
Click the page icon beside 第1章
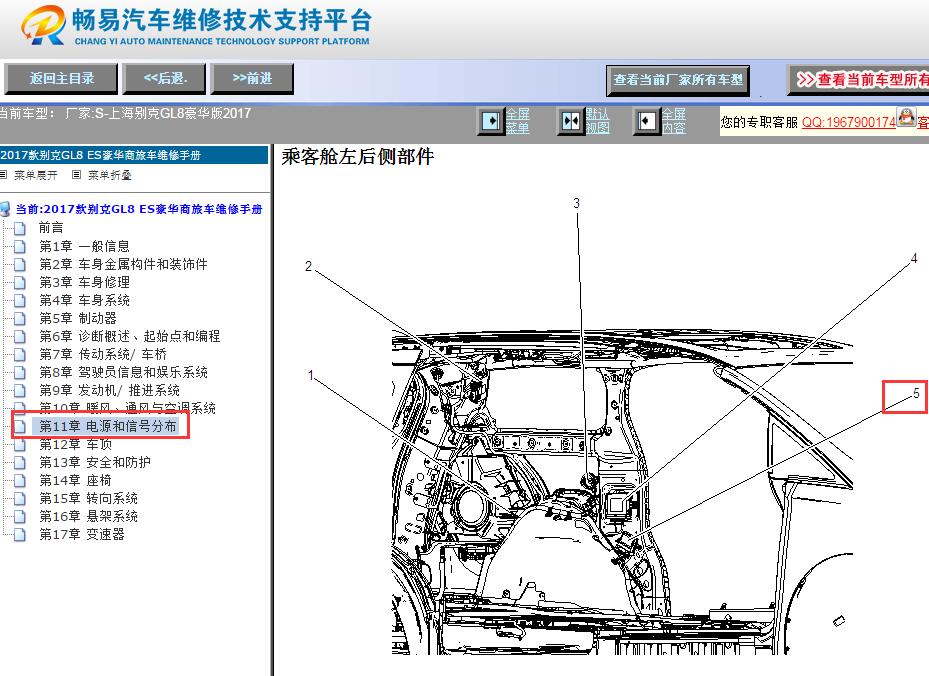(20, 246)
